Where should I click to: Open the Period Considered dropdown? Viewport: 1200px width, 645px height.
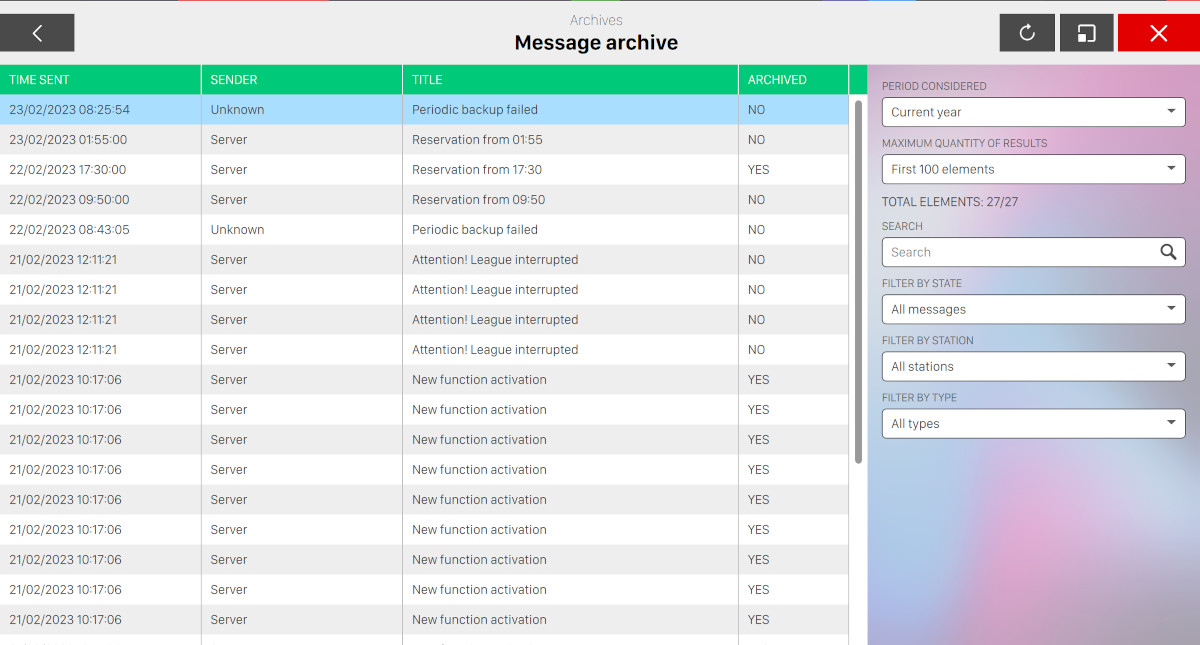click(1033, 112)
